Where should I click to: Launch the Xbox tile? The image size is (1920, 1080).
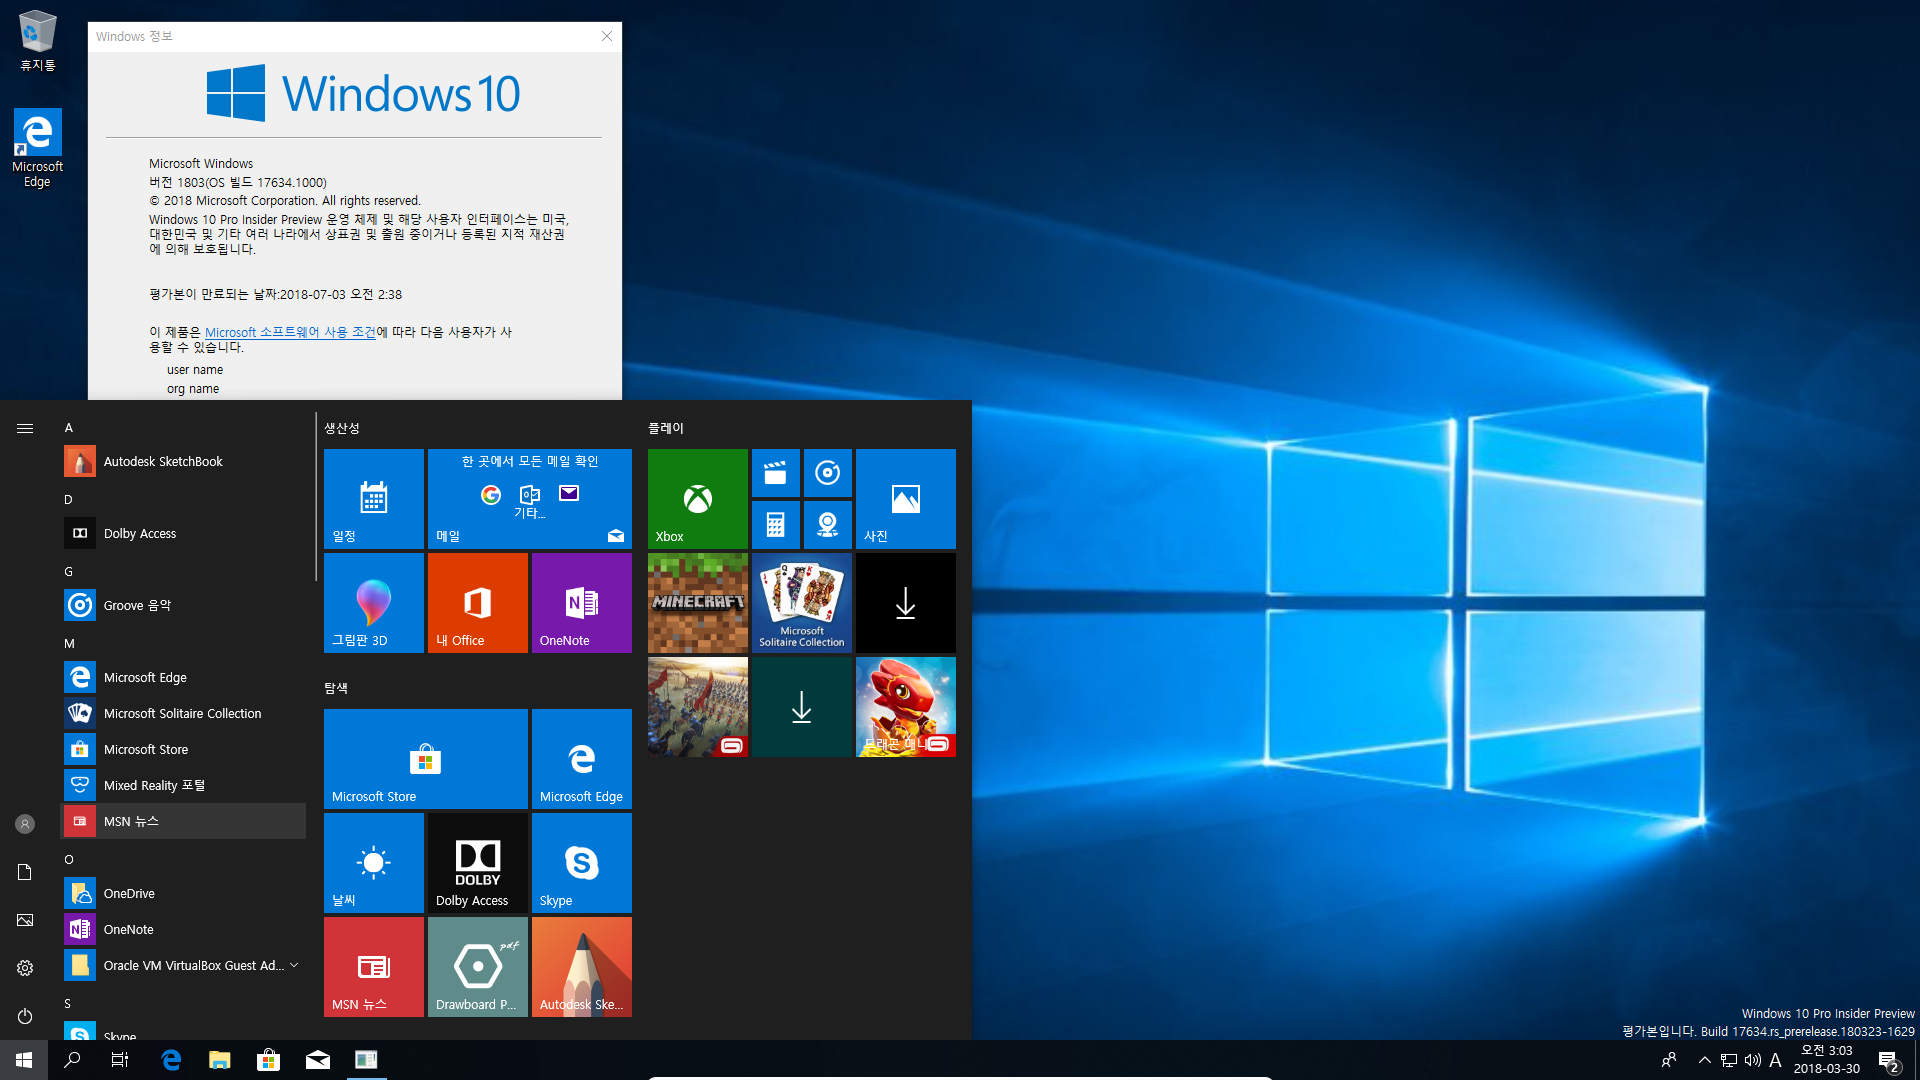[698, 499]
